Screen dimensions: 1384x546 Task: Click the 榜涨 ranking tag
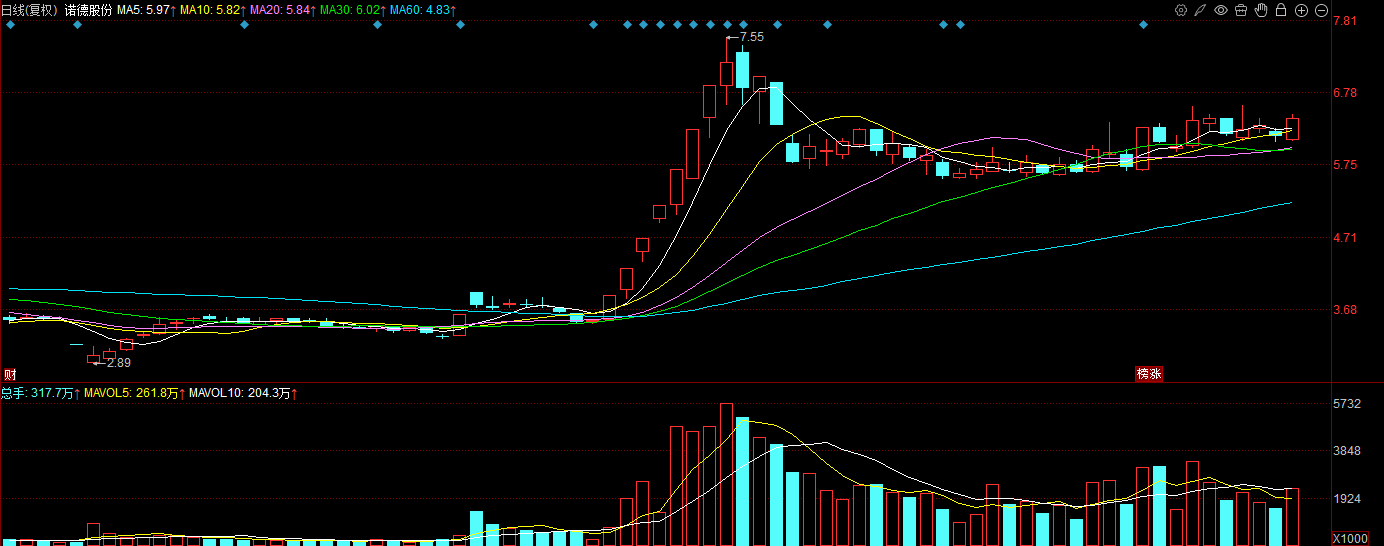1148,374
